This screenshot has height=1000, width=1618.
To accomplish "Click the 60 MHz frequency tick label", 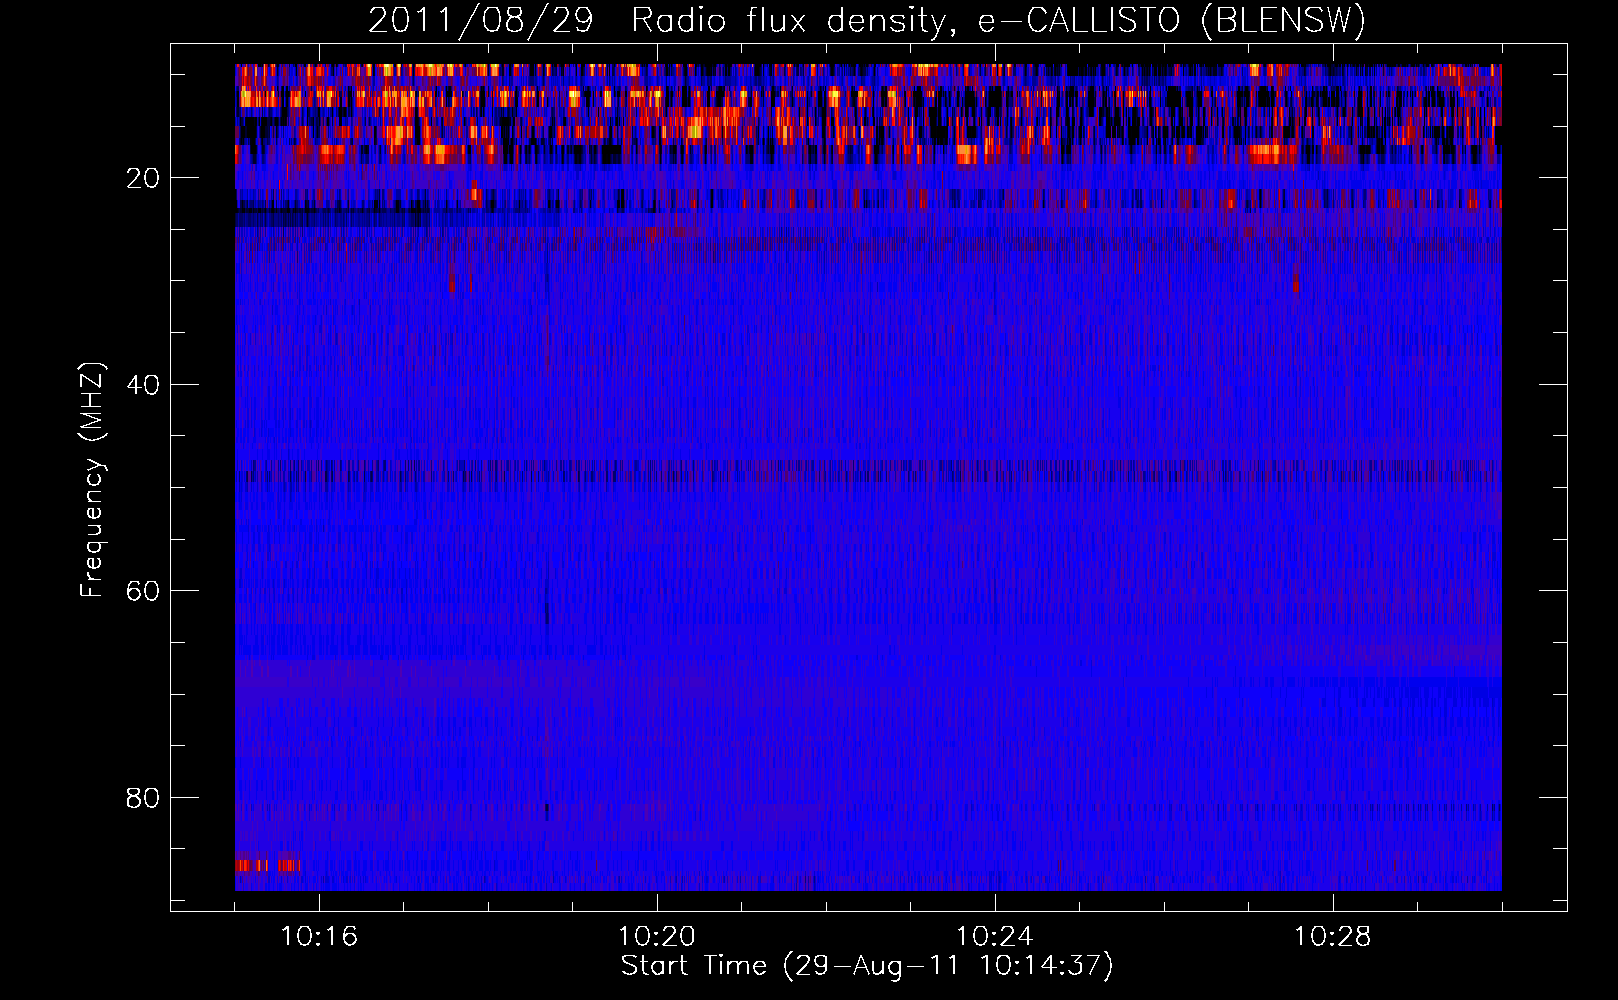I will 143,591.
